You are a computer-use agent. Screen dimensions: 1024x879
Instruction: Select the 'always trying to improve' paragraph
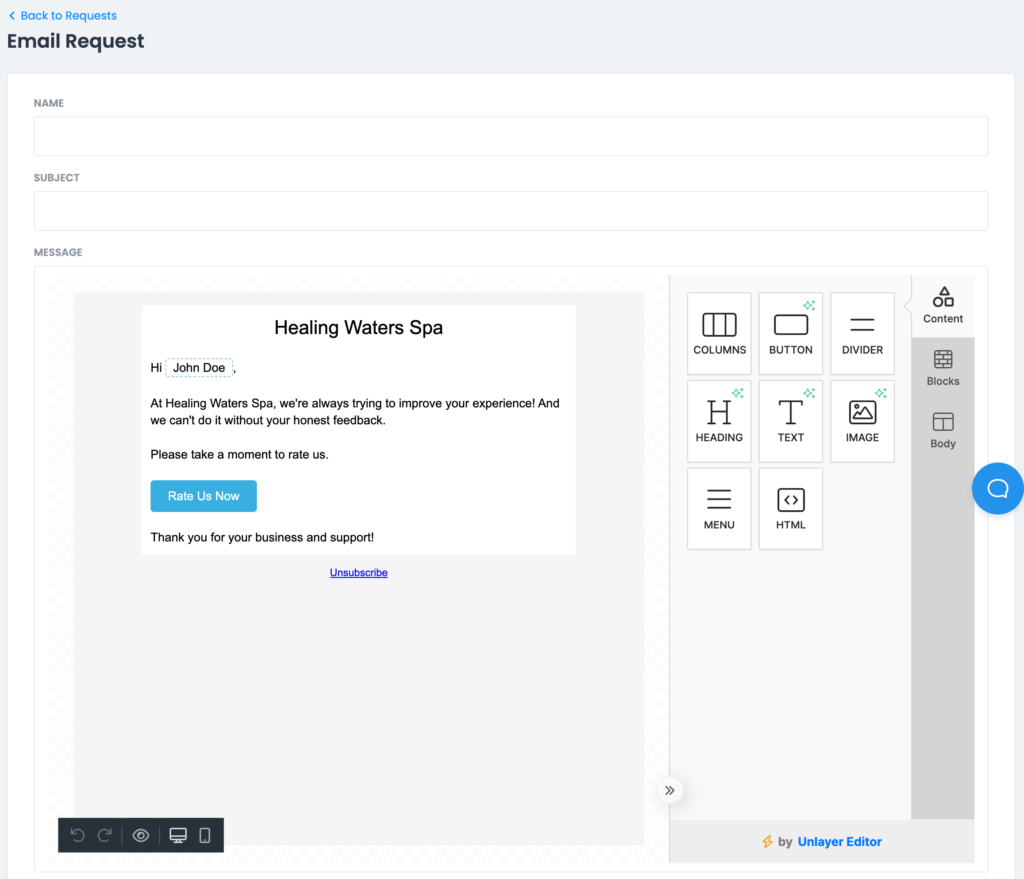tap(355, 412)
